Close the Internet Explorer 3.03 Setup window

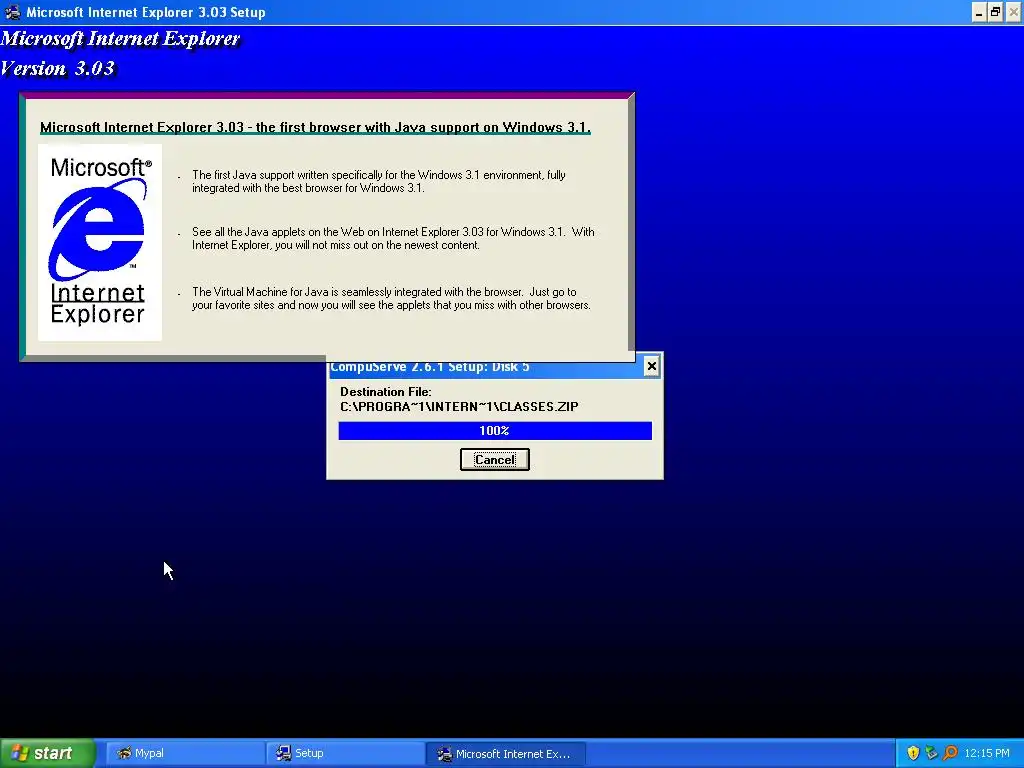[x=1014, y=12]
